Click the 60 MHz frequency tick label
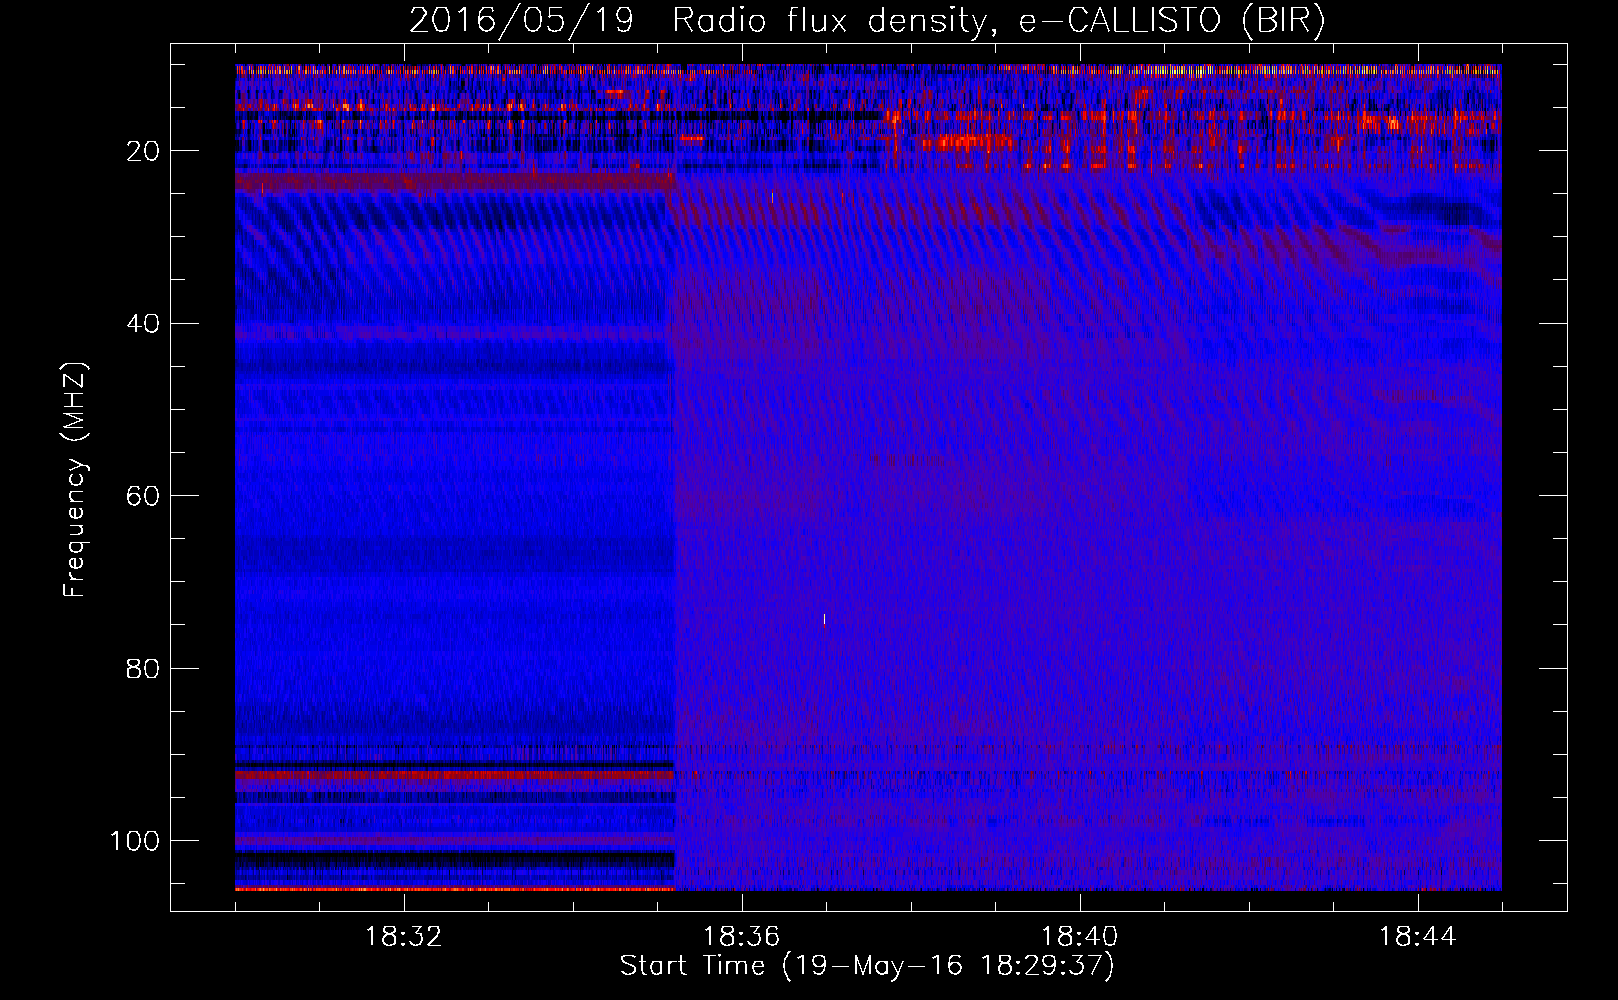This screenshot has width=1618, height=1000. pyautogui.click(x=143, y=496)
